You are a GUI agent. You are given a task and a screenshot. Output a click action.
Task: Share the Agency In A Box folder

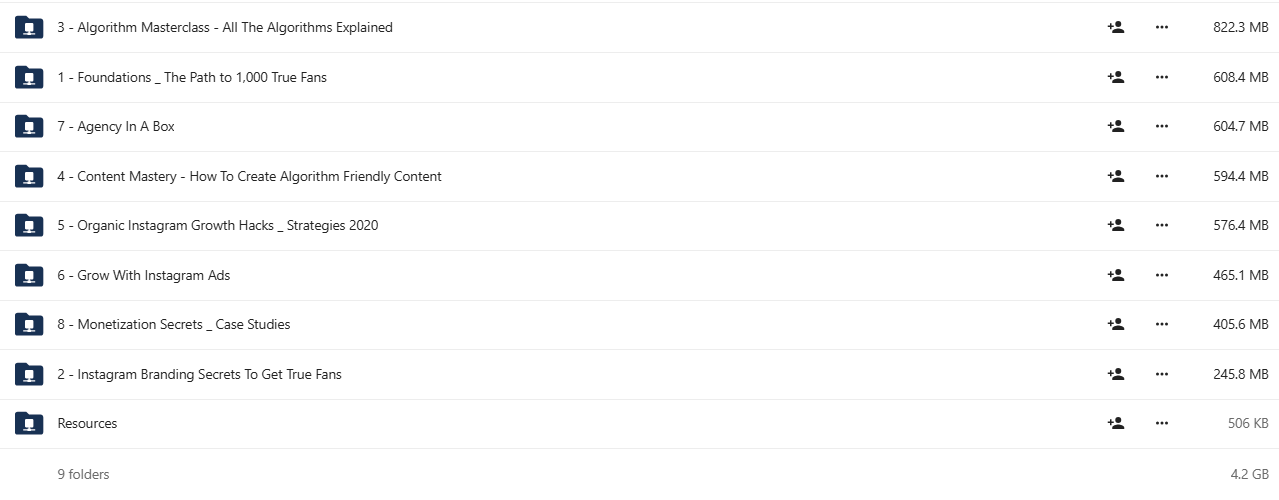click(1116, 126)
